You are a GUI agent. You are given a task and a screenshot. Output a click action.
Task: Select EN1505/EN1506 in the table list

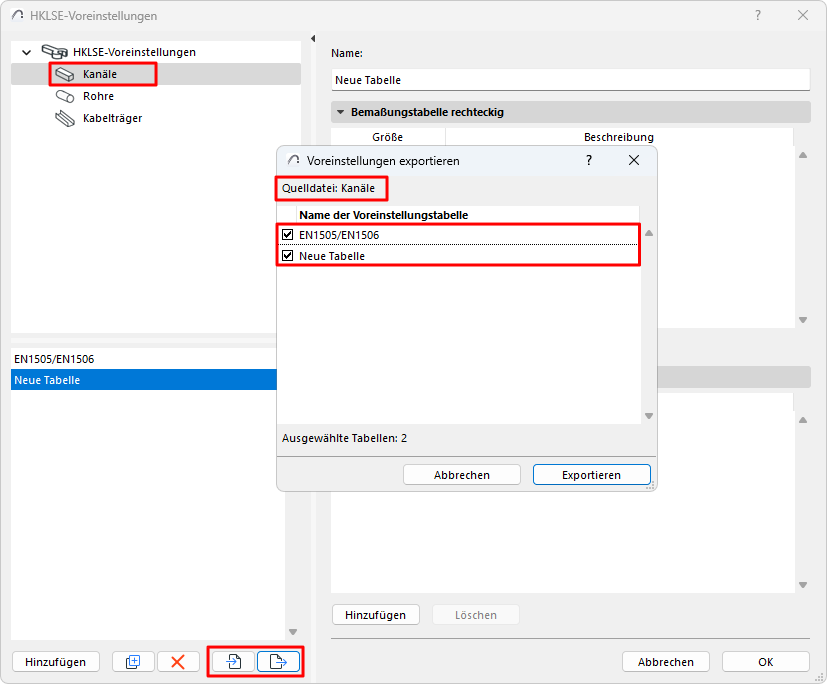click(x=143, y=359)
